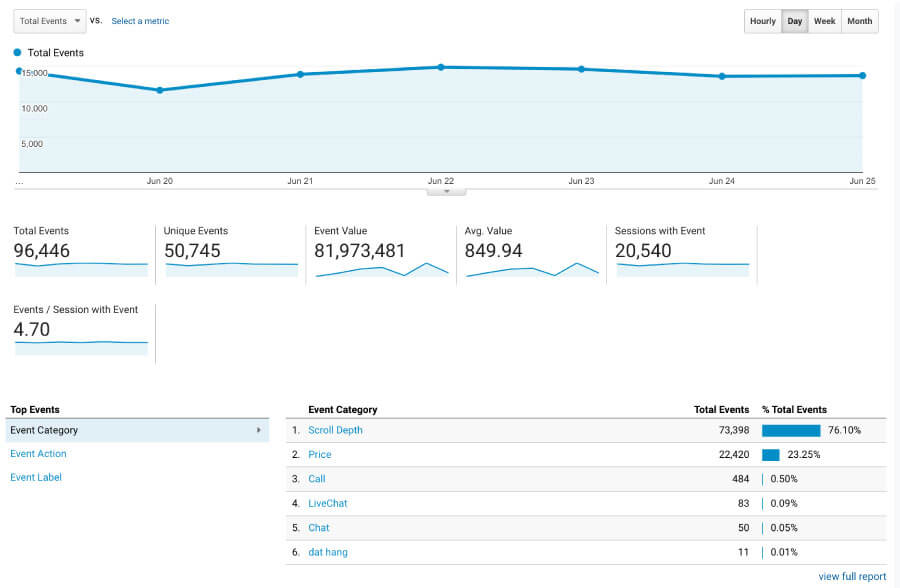Click the Top Events heading

tap(35, 409)
